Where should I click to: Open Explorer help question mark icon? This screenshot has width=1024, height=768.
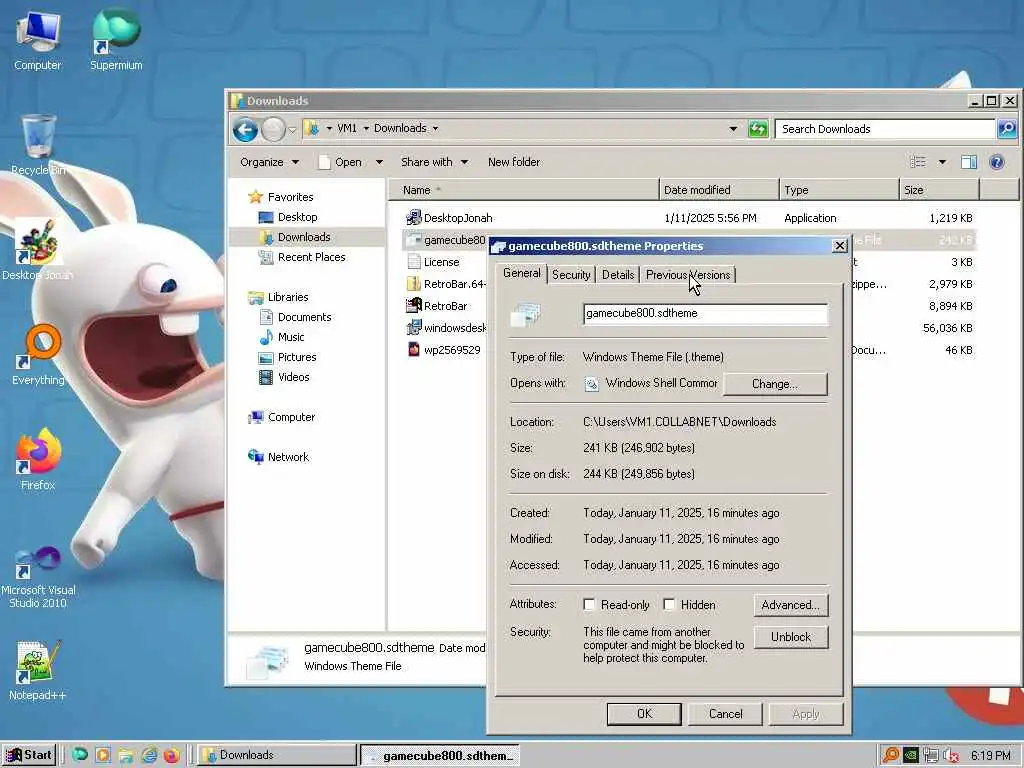click(997, 162)
